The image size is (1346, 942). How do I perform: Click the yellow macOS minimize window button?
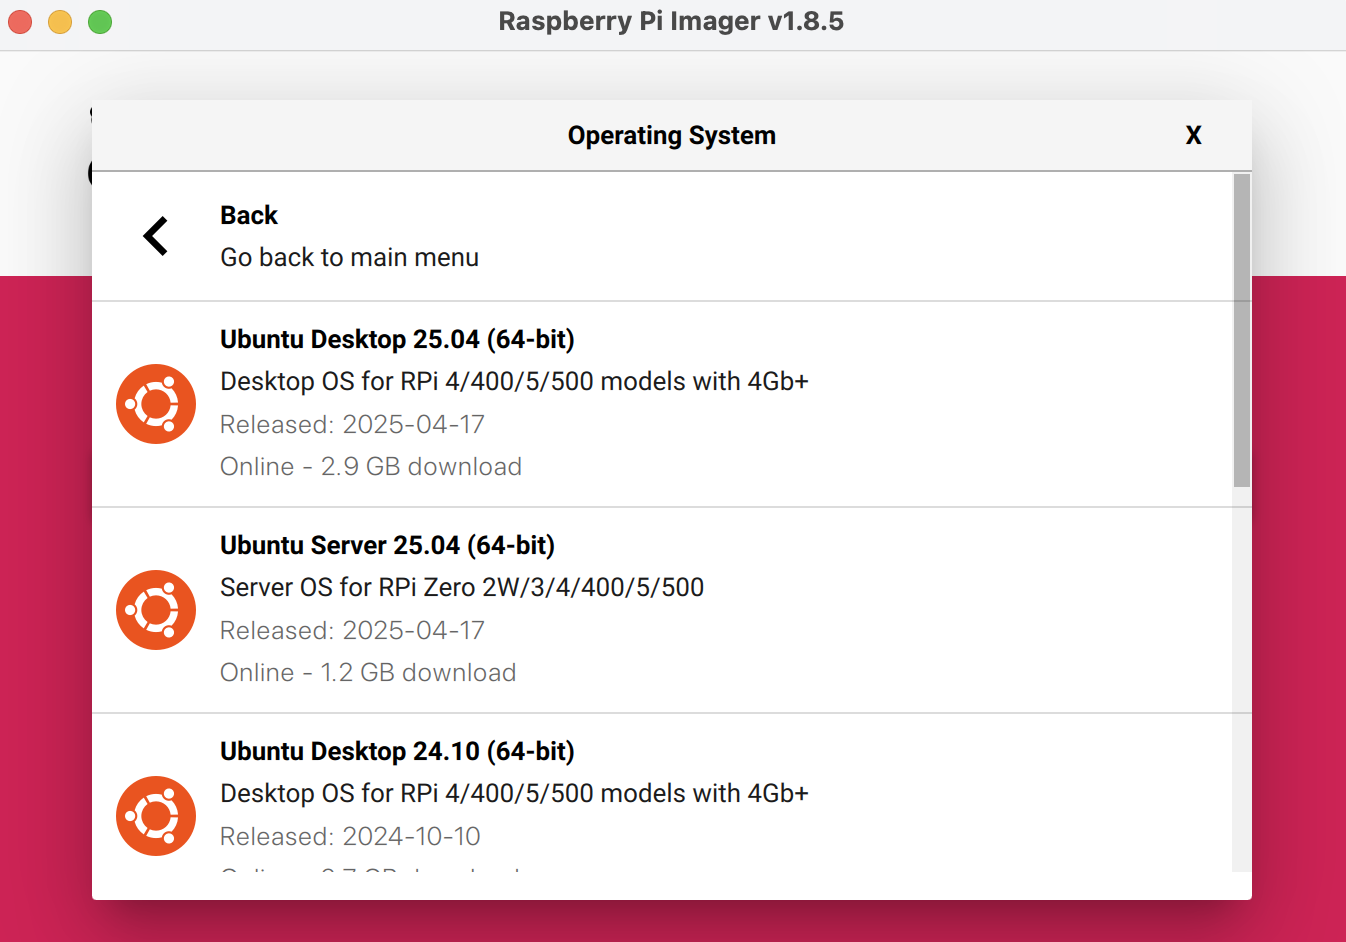[x=60, y=22]
